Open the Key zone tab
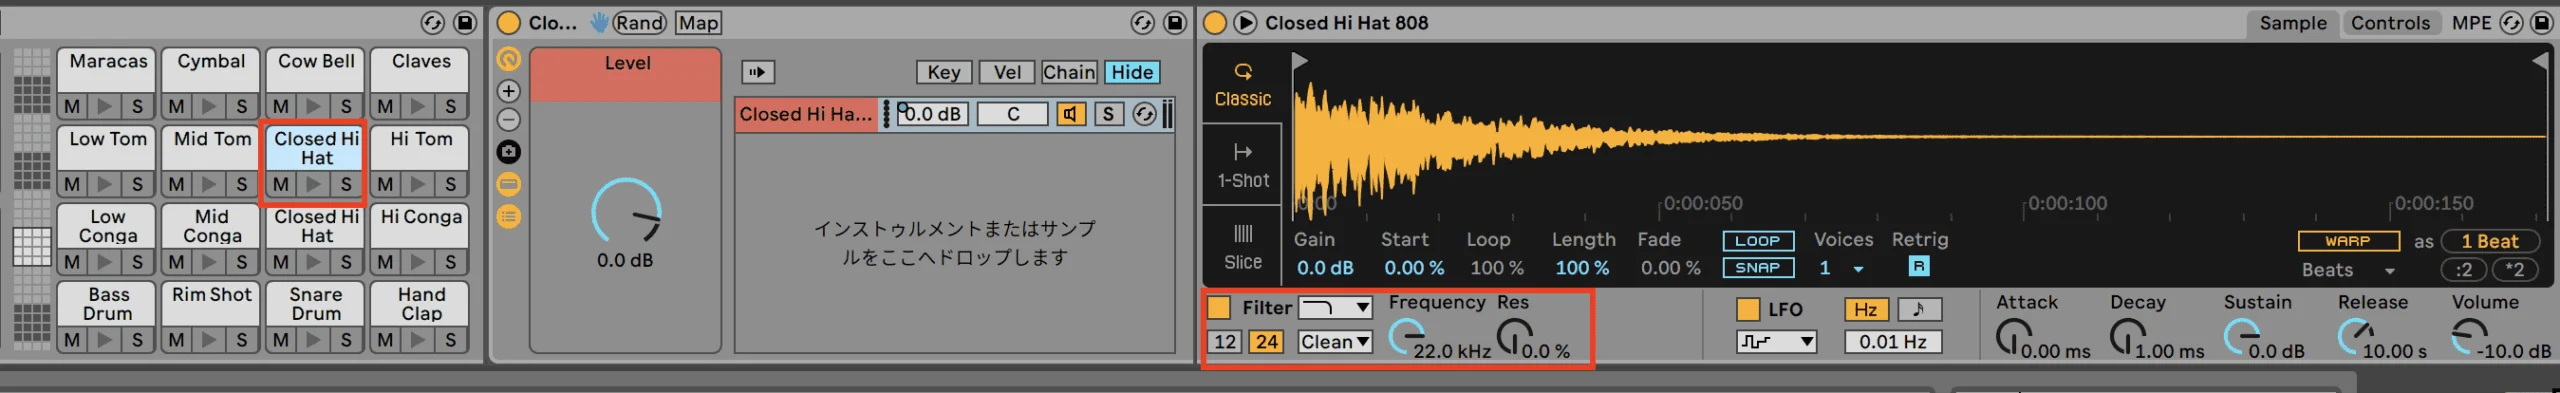The height and width of the screenshot is (393, 2560). pos(943,72)
